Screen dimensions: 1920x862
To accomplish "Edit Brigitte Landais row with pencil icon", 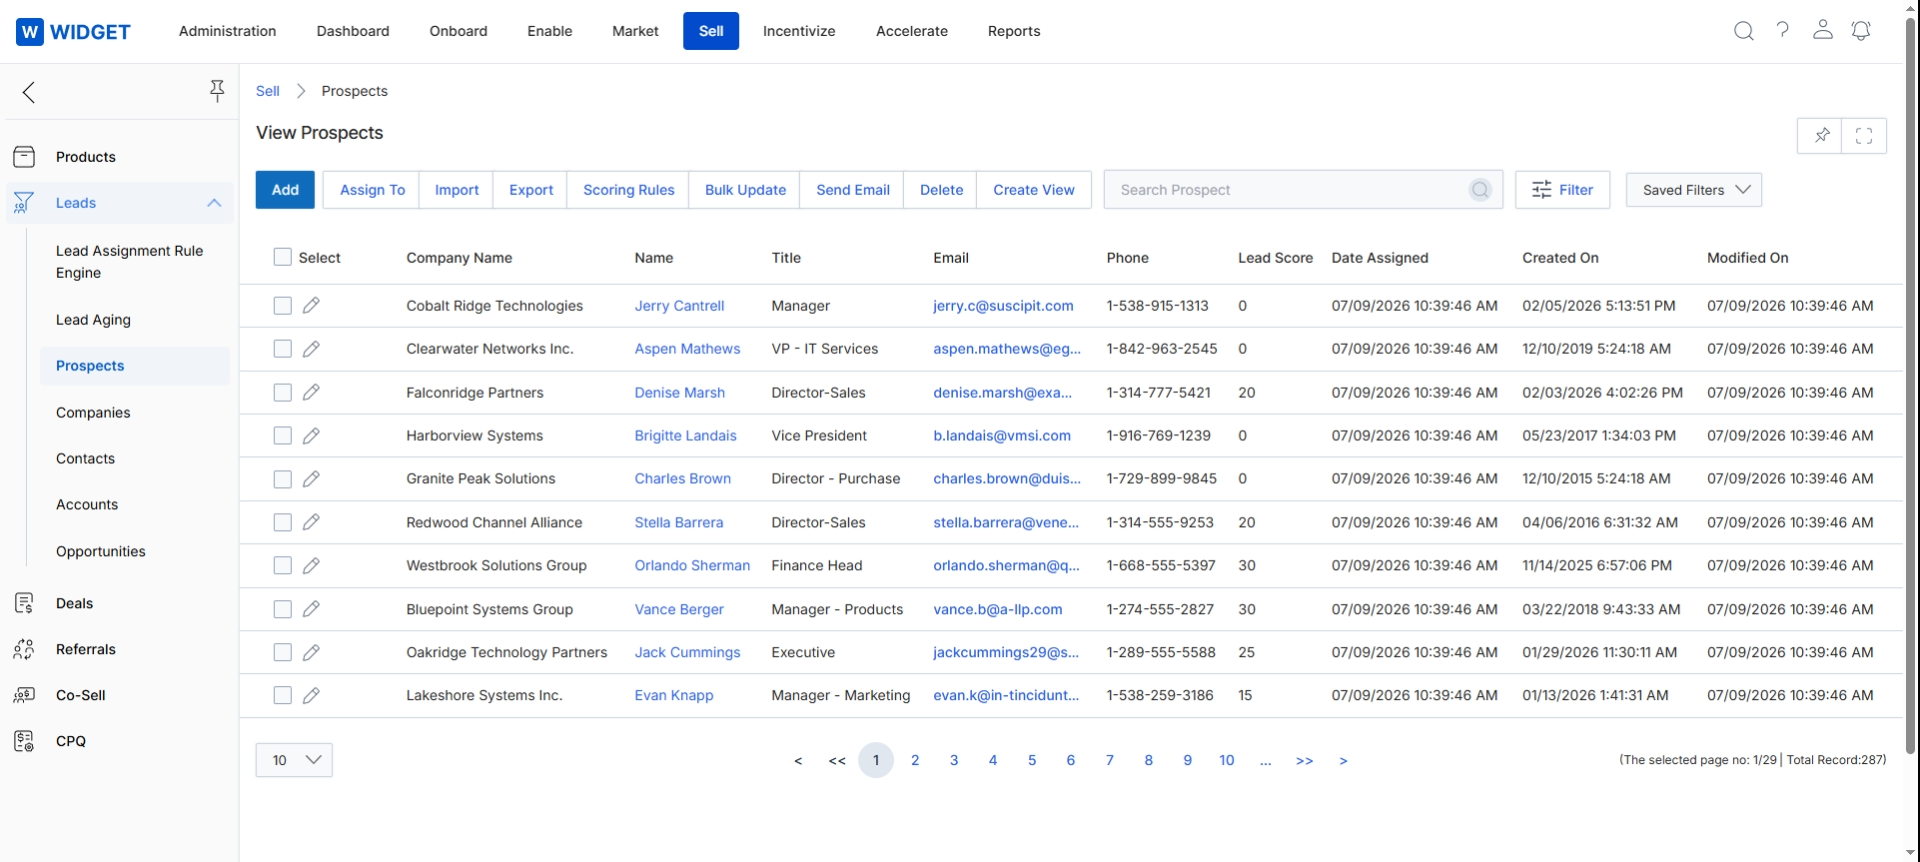I will [x=311, y=436].
